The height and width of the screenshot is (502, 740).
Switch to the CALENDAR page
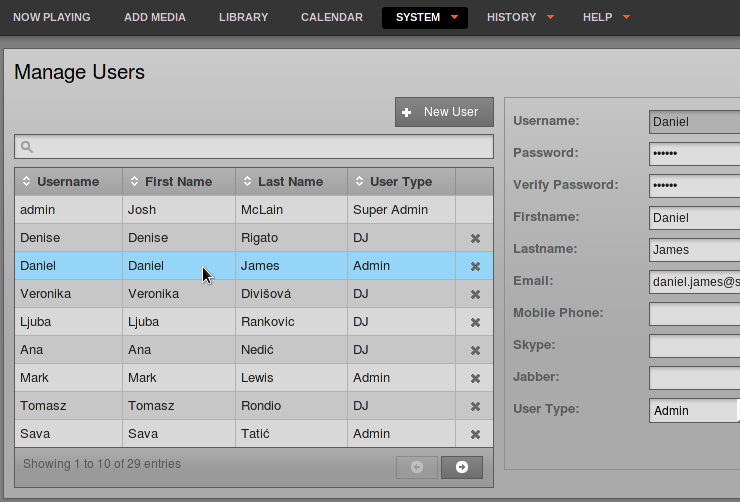click(x=332, y=17)
